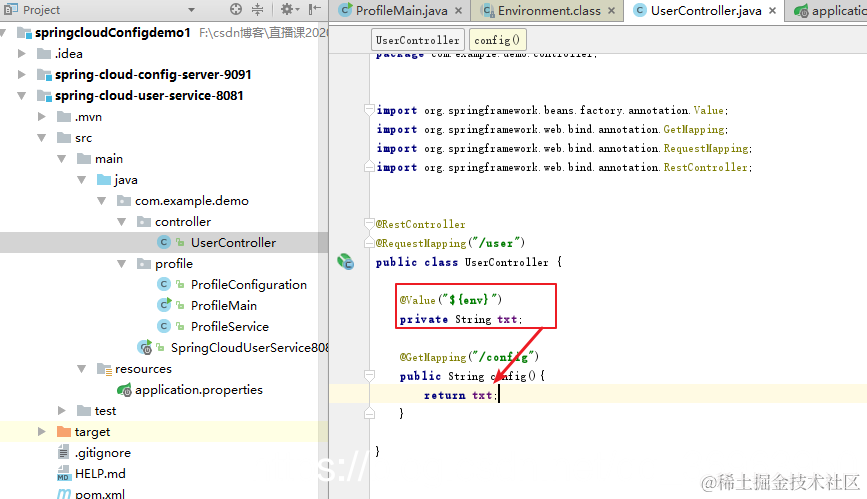
Task: Click the .gitignore file icon
Action: (64, 453)
